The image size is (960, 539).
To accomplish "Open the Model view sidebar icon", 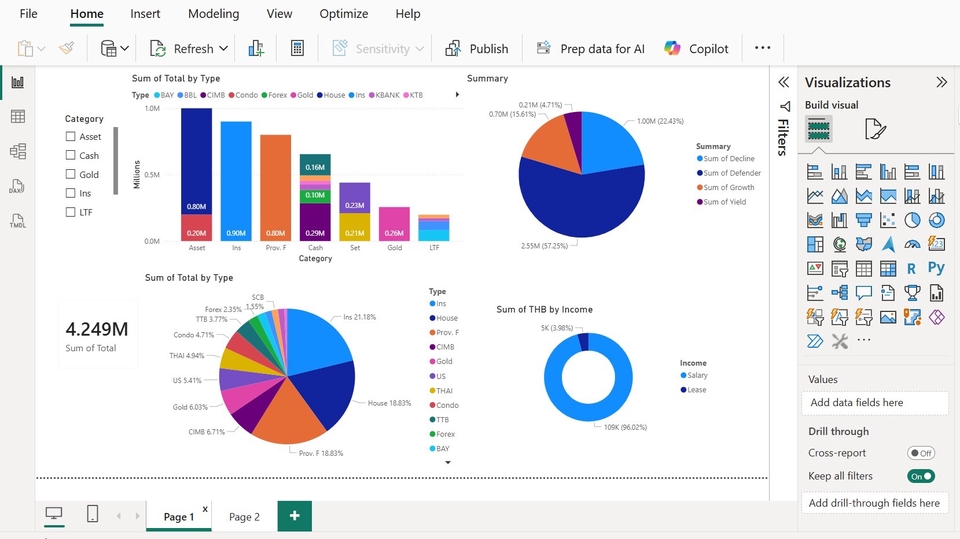I will tap(18, 151).
